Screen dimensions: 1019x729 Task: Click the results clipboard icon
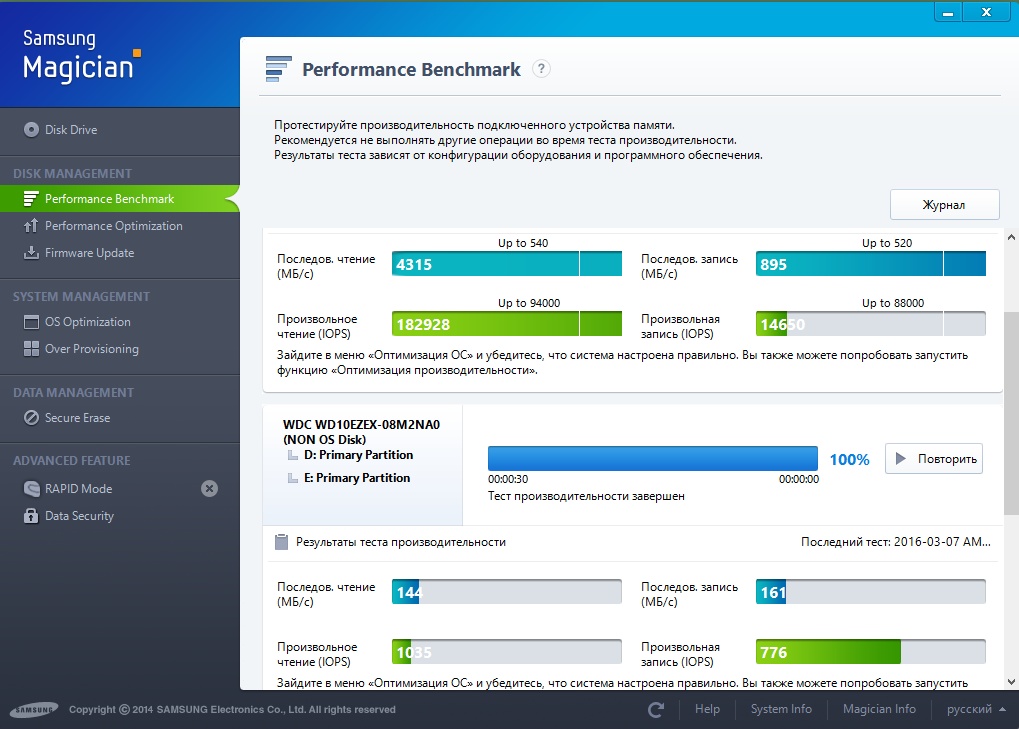click(x=281, y=542)
